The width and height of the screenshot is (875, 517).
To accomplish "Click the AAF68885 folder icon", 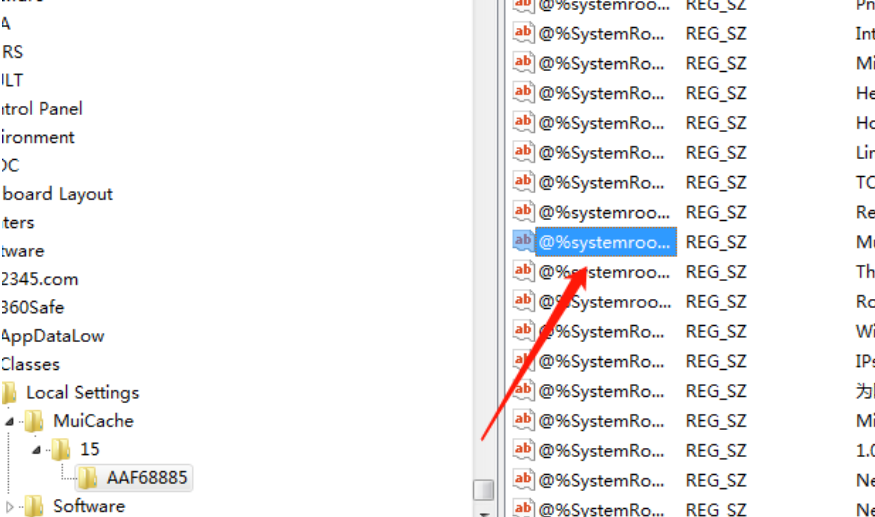I will point(88,478).
